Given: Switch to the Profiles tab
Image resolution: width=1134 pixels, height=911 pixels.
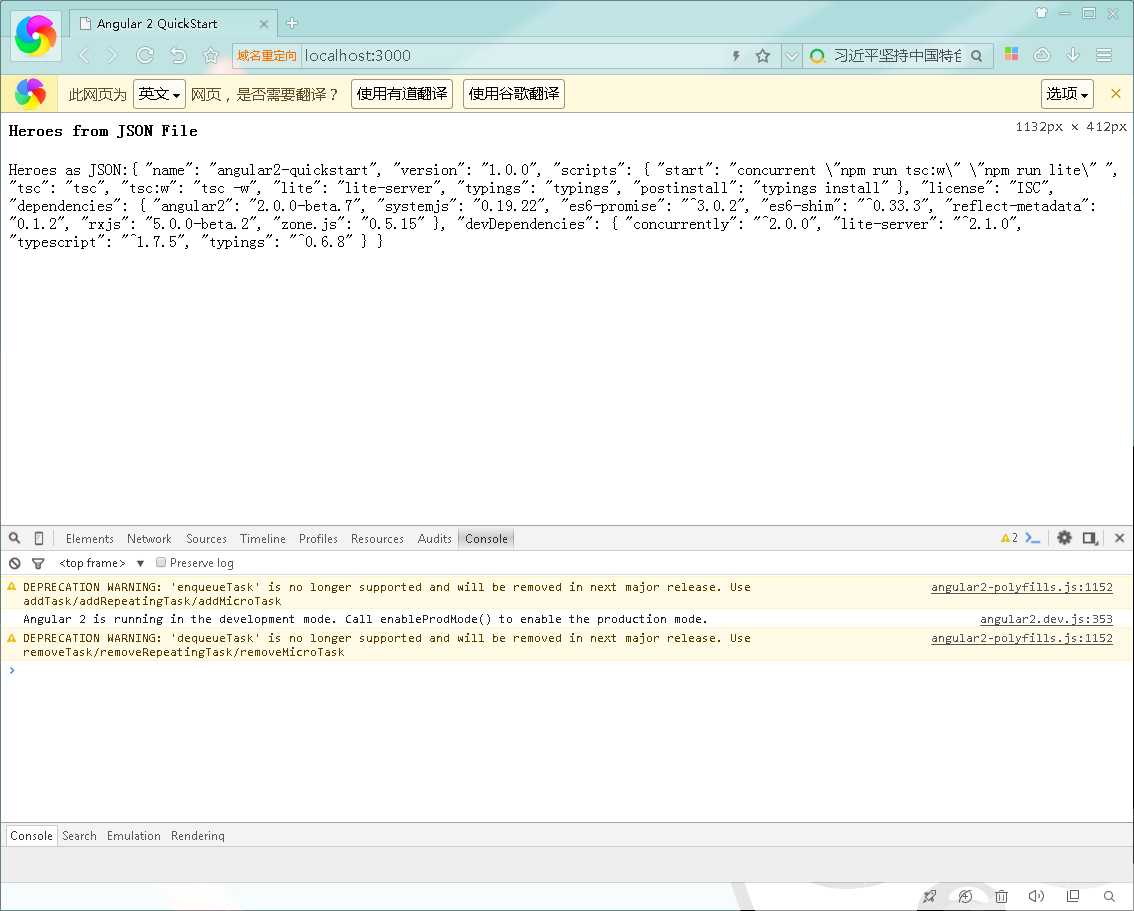Looking at the screenshot, I should 318,539.
